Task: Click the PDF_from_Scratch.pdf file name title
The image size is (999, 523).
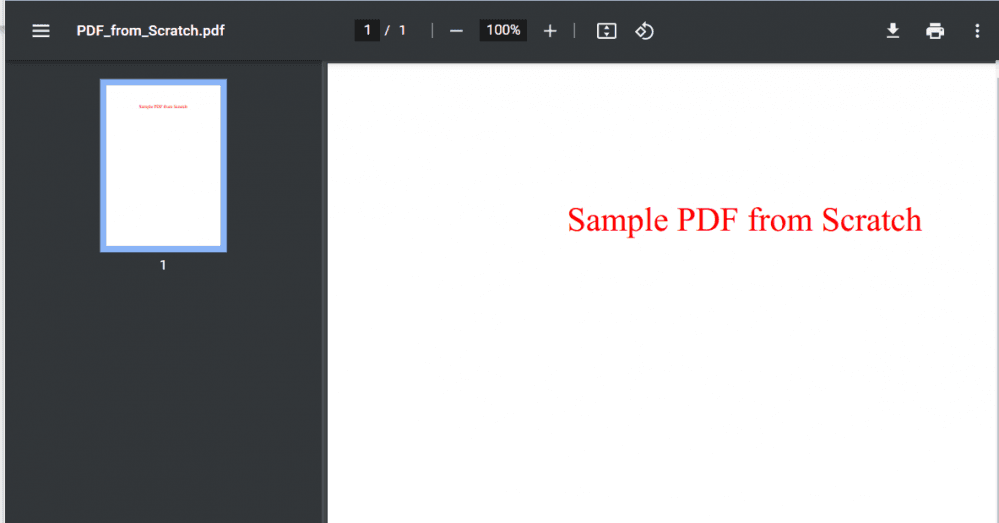Action: tap(150, 31)
